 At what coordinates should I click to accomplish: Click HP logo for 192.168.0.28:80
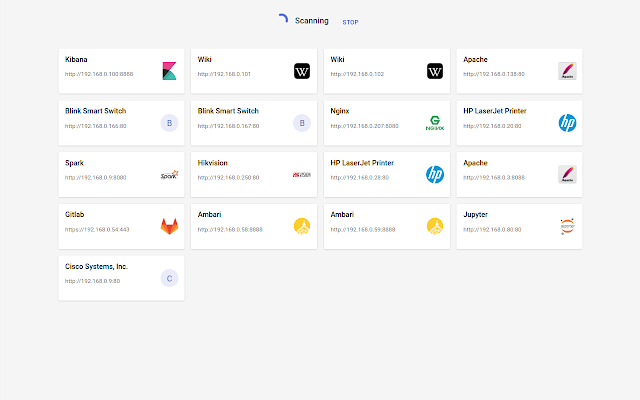click(435, 175)
